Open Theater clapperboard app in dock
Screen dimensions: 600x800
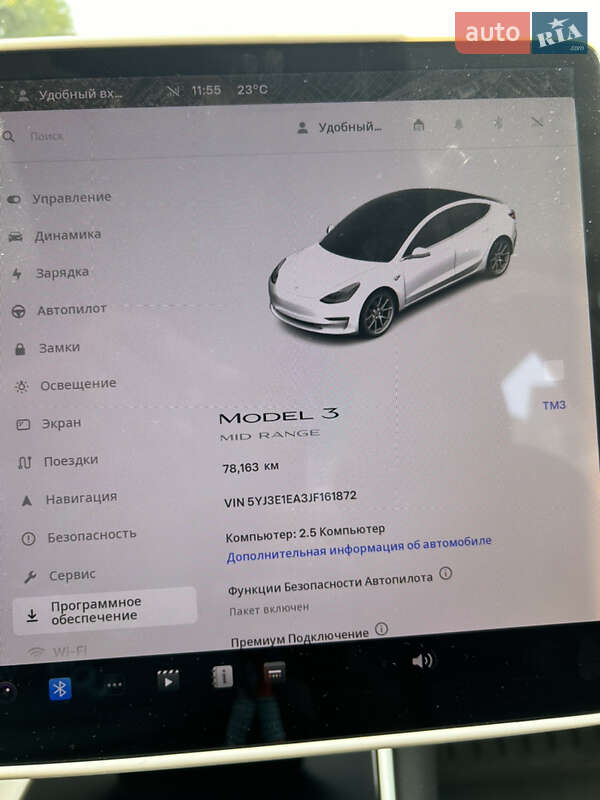click(x=168, y=680)
